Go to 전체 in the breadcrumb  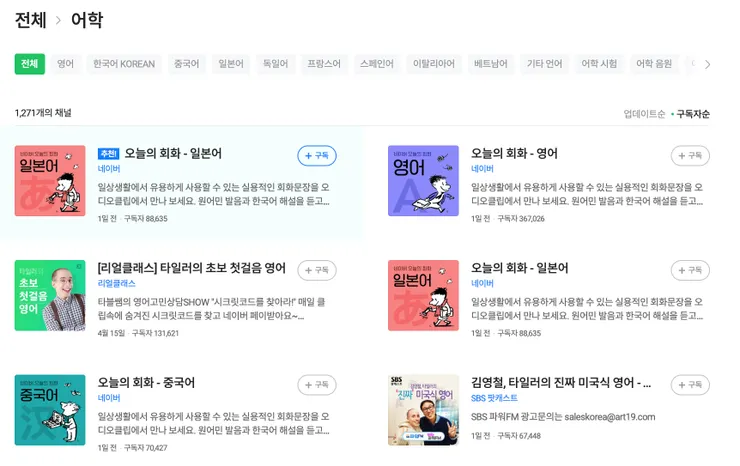(x=31, y=20)
